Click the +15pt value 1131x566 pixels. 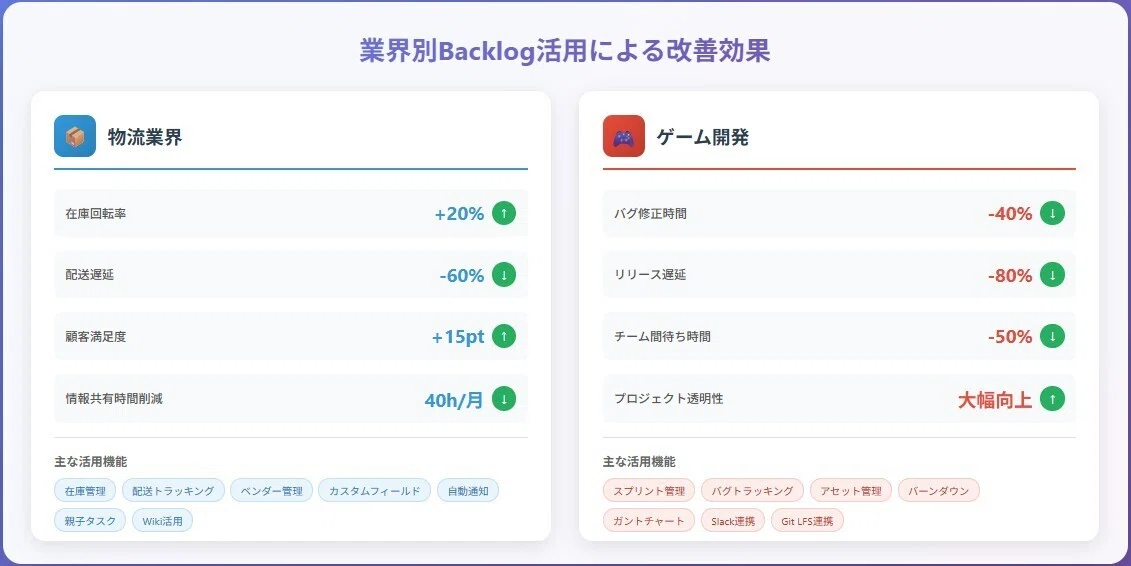pyautogui.click(x=458, y=337)
